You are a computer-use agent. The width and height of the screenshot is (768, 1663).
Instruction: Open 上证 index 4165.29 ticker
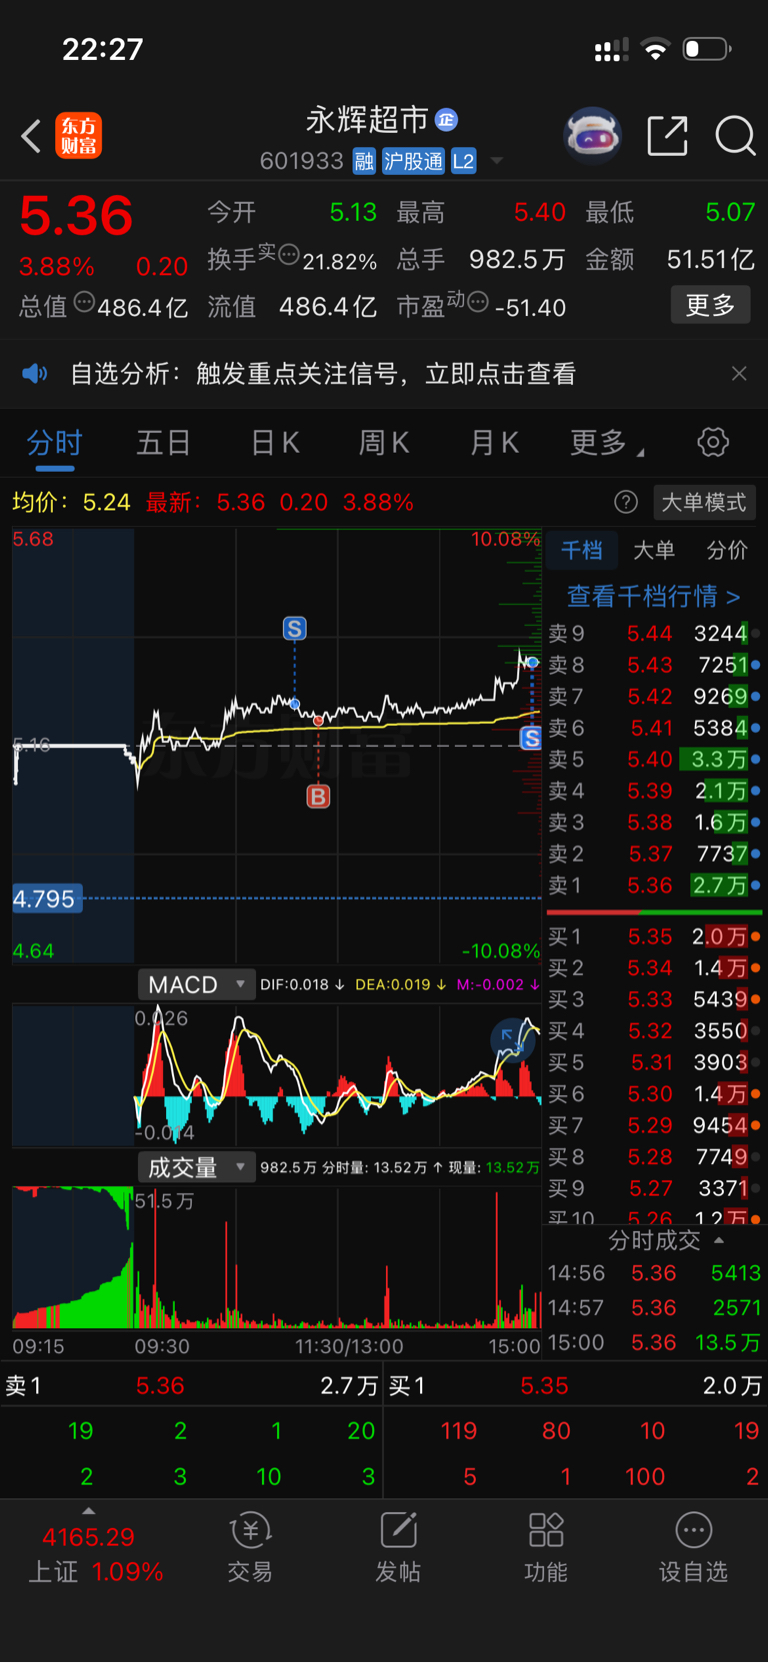coord(96,1554)
